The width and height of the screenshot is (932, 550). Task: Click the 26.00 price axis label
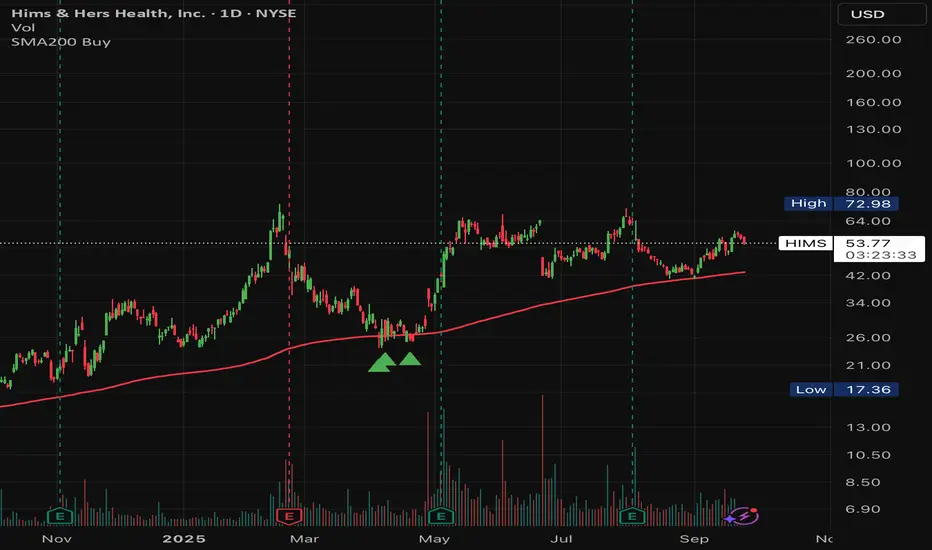point(868,337)
